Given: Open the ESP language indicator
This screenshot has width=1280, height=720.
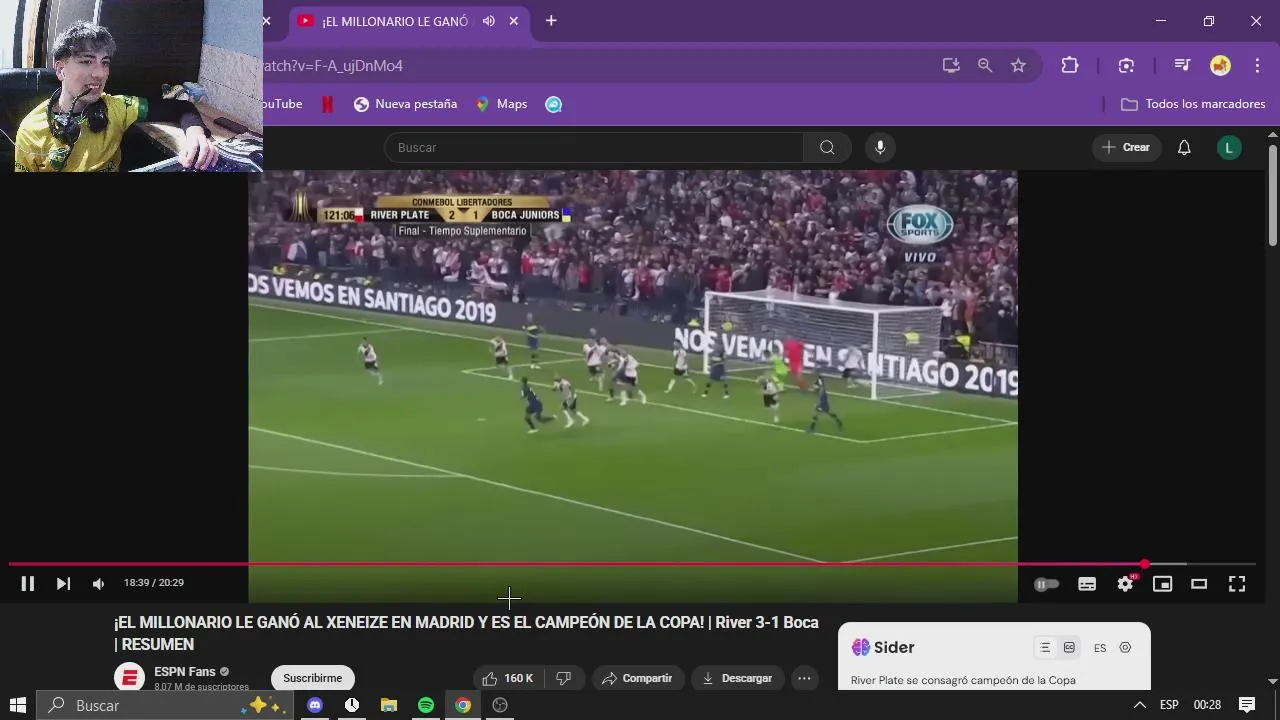Looking at the screenshot, I should pos(1169,705).
